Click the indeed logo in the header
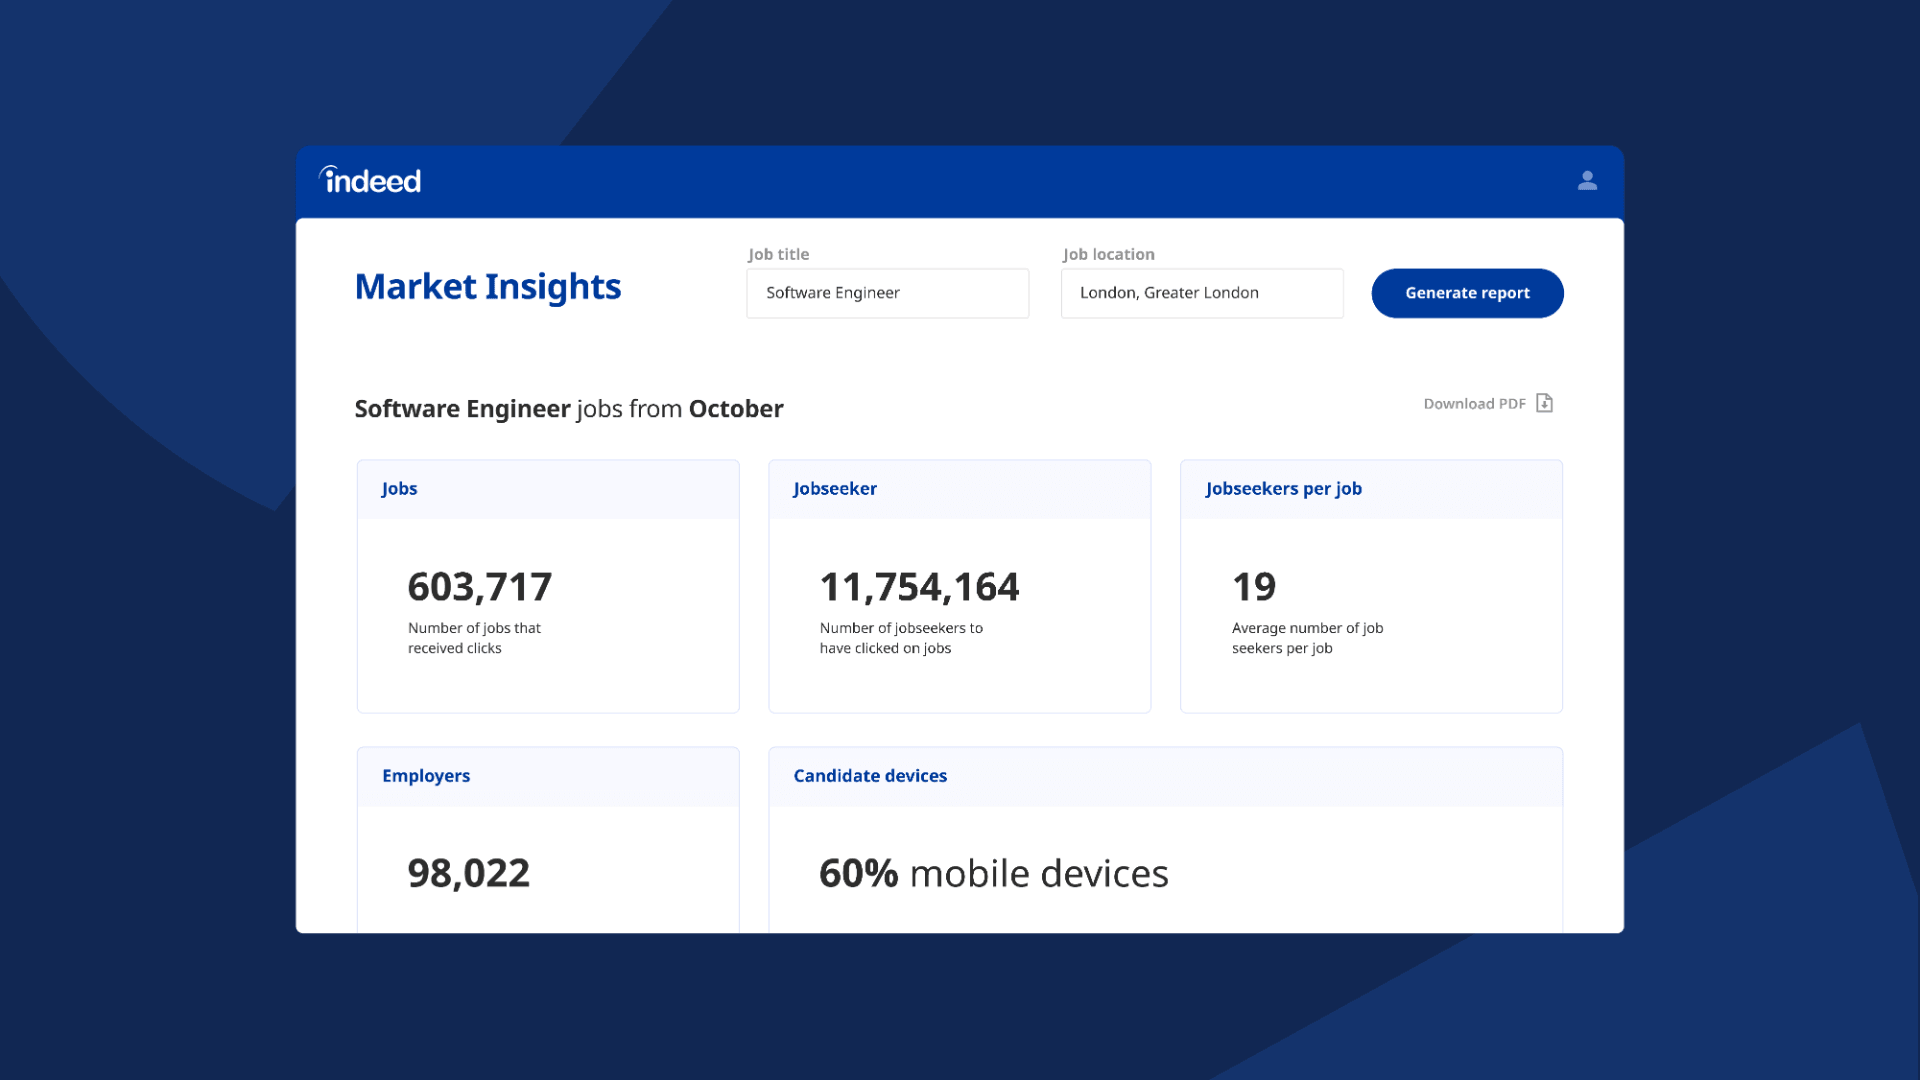Image resolution: width=1920 pixels, height=1080 pixels. [x=369, y=179]
